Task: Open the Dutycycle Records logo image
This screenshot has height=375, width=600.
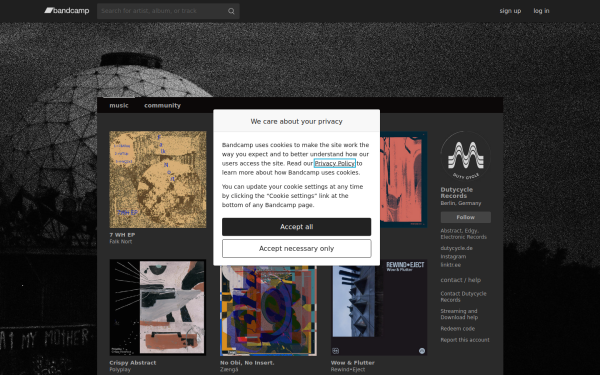Action: coord(465,156)
